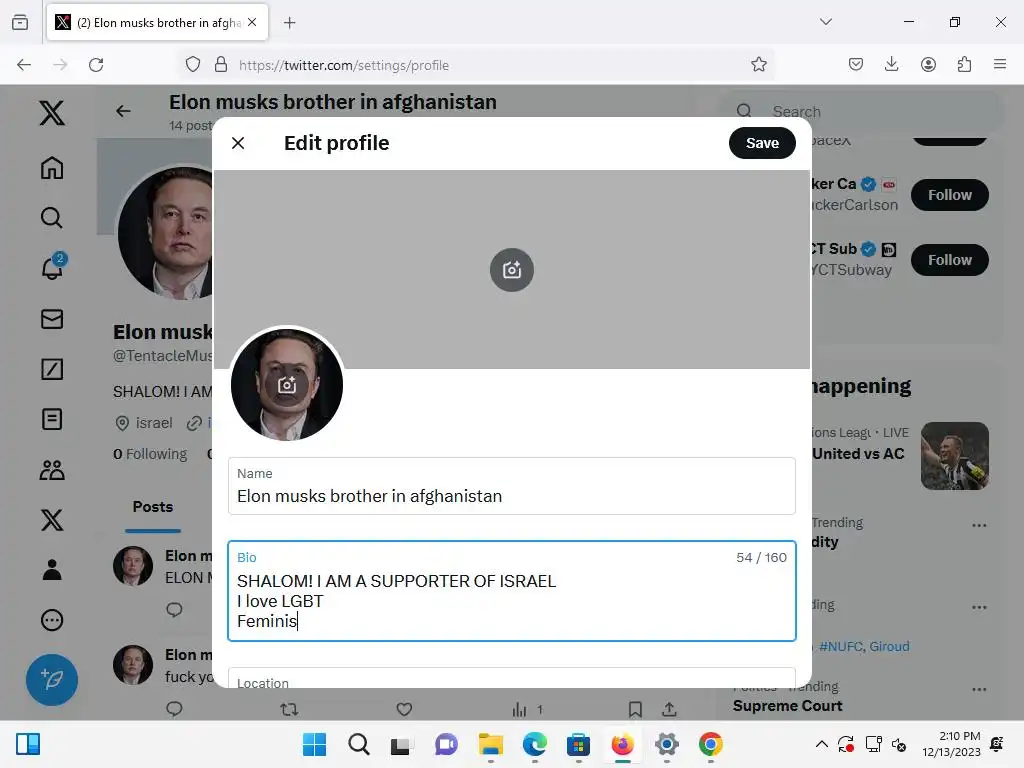The width and height of the screenshot is (1024, 768).
Task: Bookmark the second post
Action: click(635, 709)
